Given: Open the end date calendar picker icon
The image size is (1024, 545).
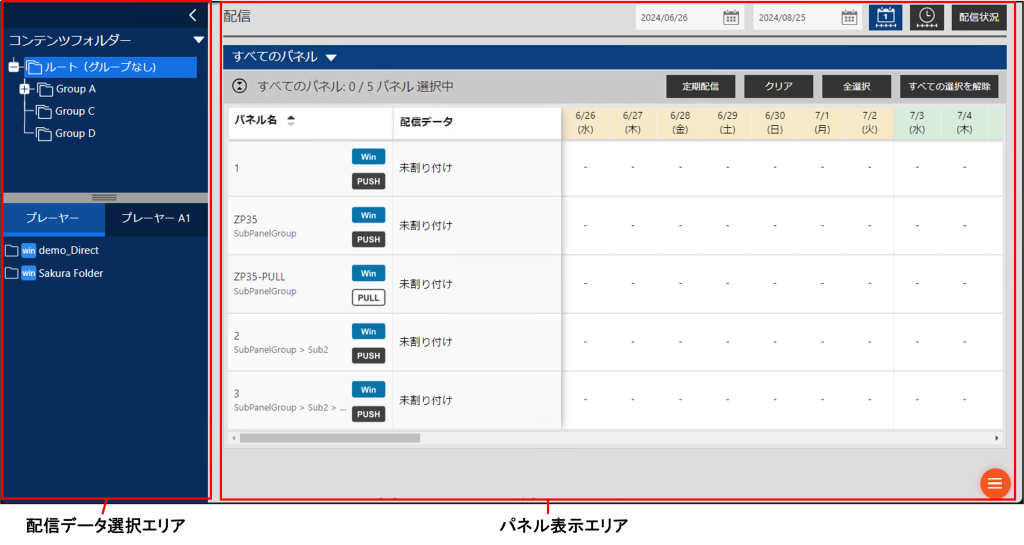Looking at the screenshot, I should [x=849, y=17].
